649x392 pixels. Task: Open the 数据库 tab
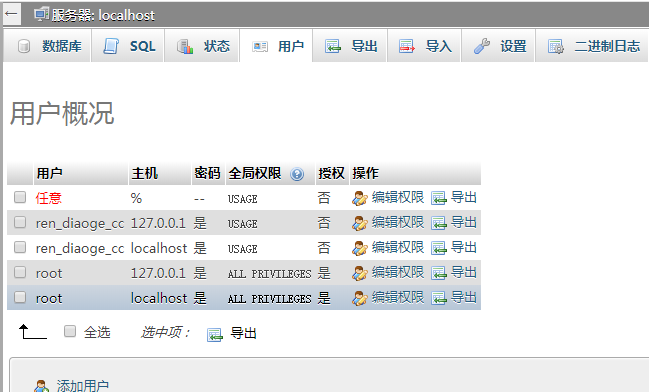coord(47,46)
